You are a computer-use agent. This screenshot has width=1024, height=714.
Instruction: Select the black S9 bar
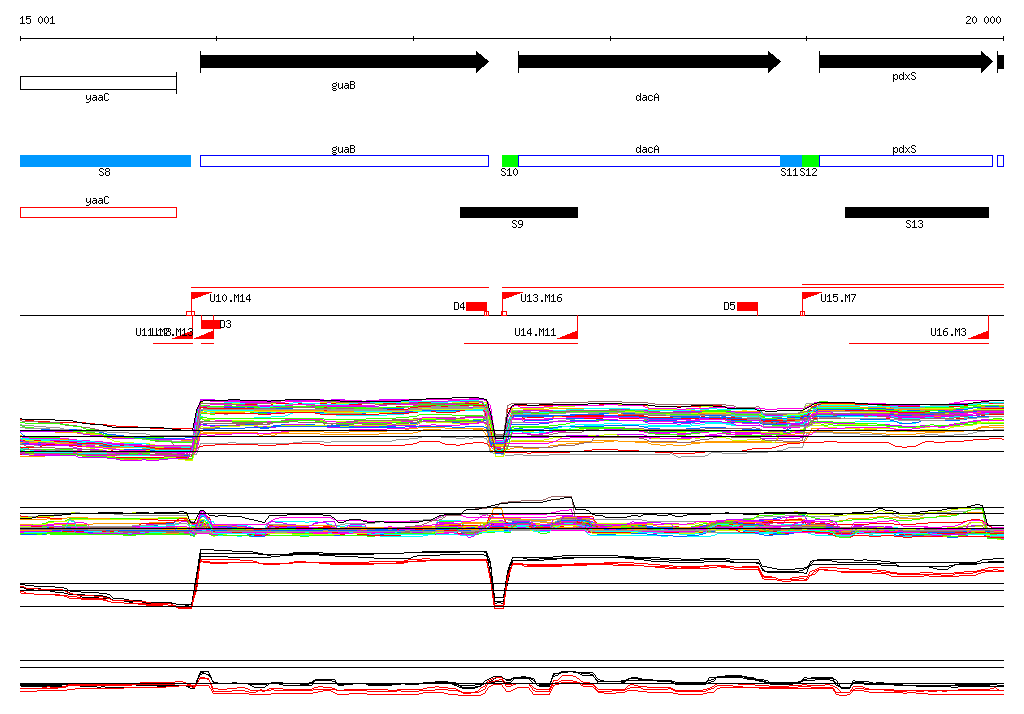point(519,212)
